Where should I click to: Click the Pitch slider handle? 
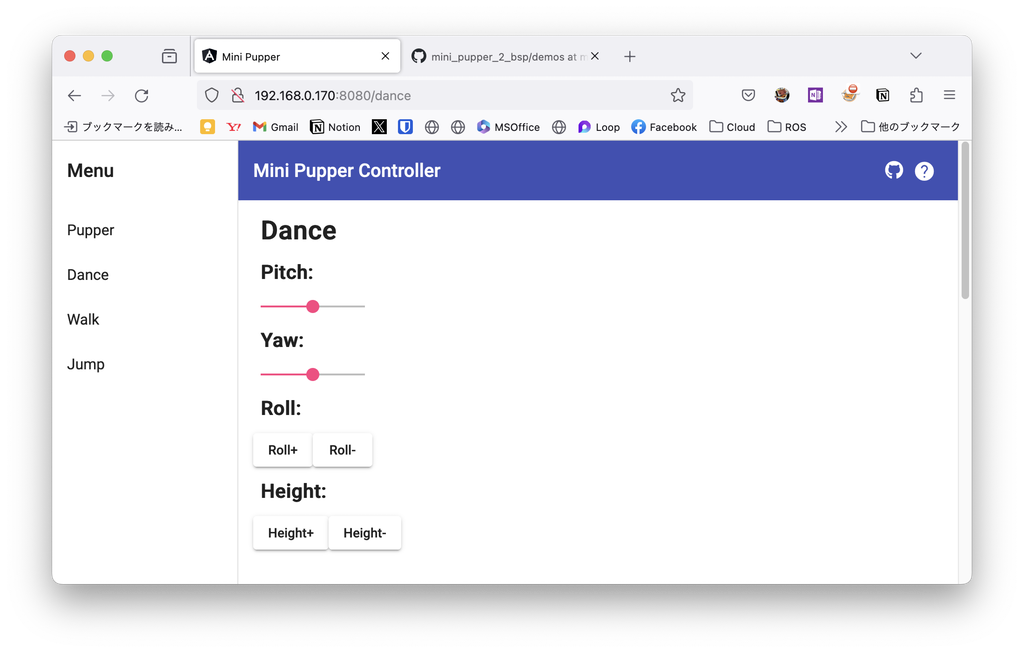coord(313,306)
